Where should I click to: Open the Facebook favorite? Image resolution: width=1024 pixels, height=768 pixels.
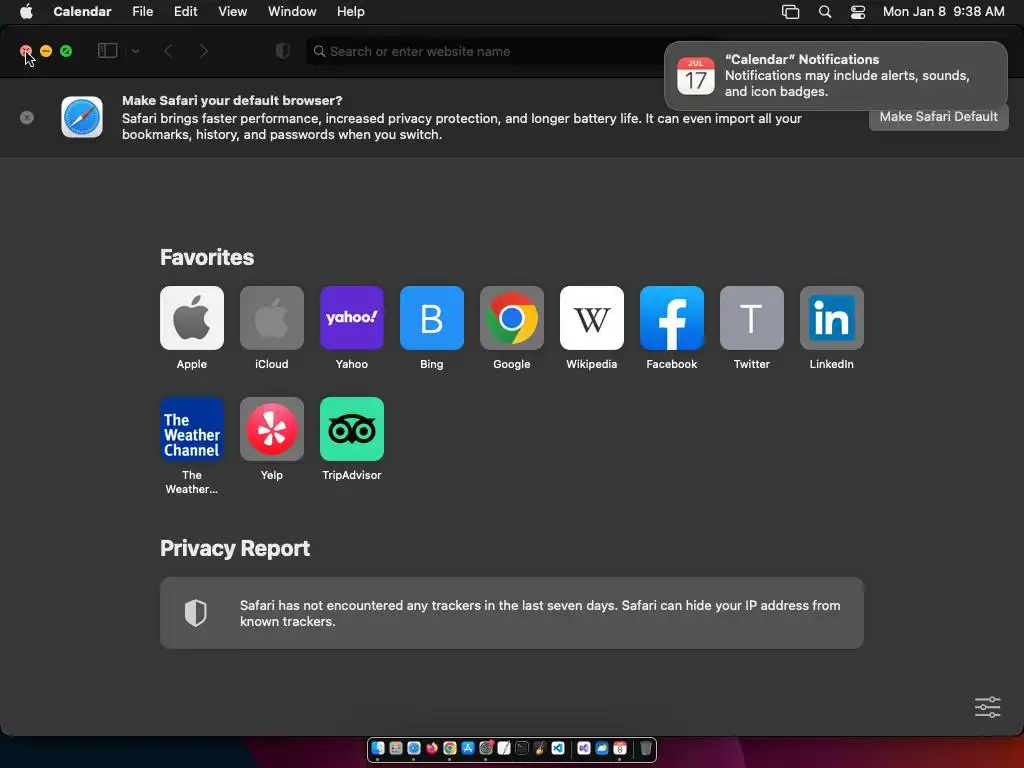click(671, 318)
